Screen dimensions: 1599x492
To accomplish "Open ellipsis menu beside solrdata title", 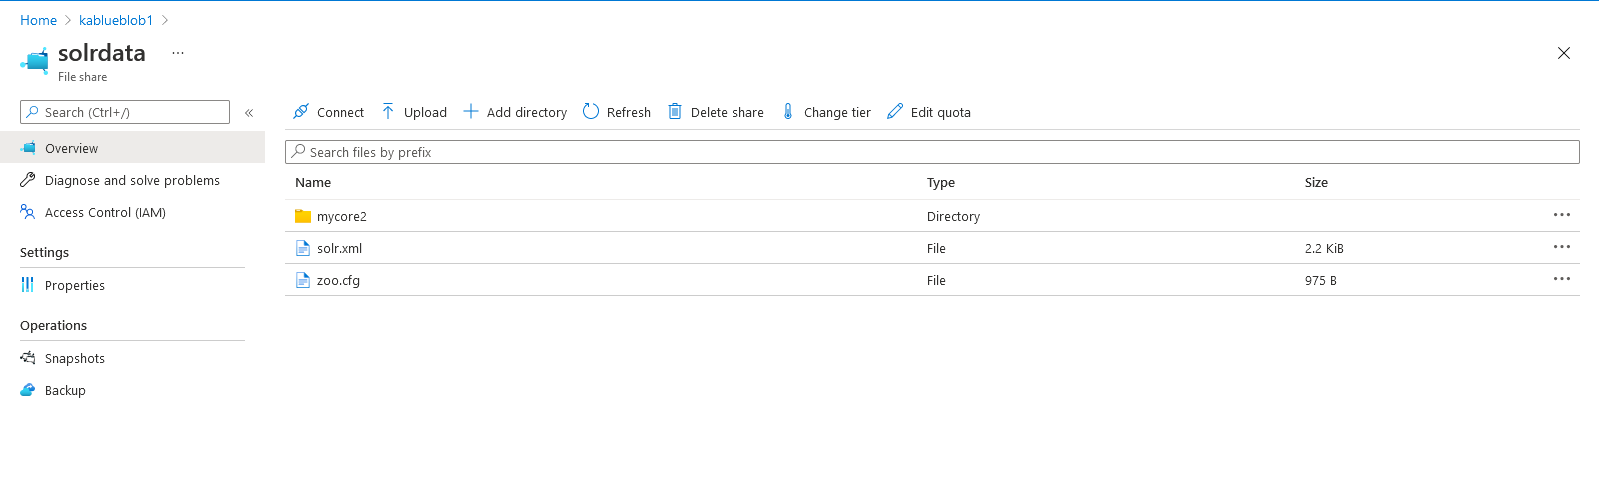I will tap(178, 53).
